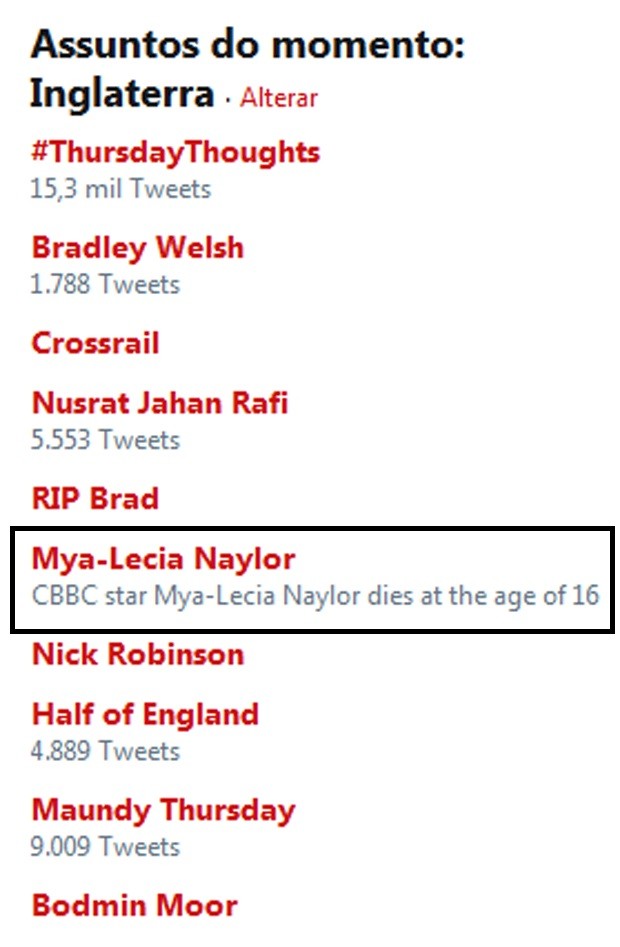
Task: Click the 5.553 Tweets count
Action: 106,440
